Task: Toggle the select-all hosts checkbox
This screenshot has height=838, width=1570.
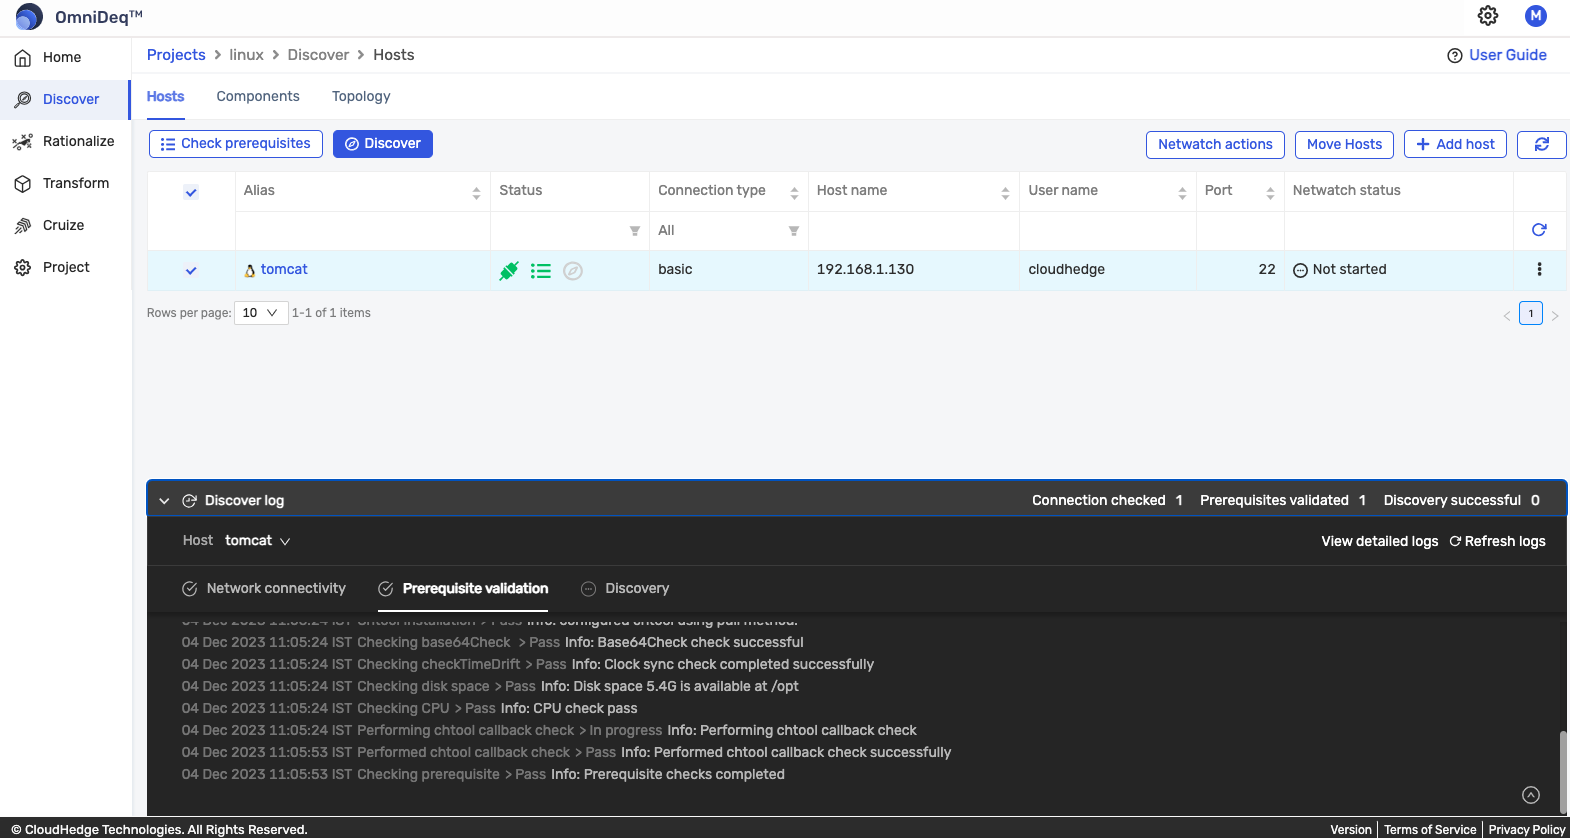Action: [x=191, y=192]
